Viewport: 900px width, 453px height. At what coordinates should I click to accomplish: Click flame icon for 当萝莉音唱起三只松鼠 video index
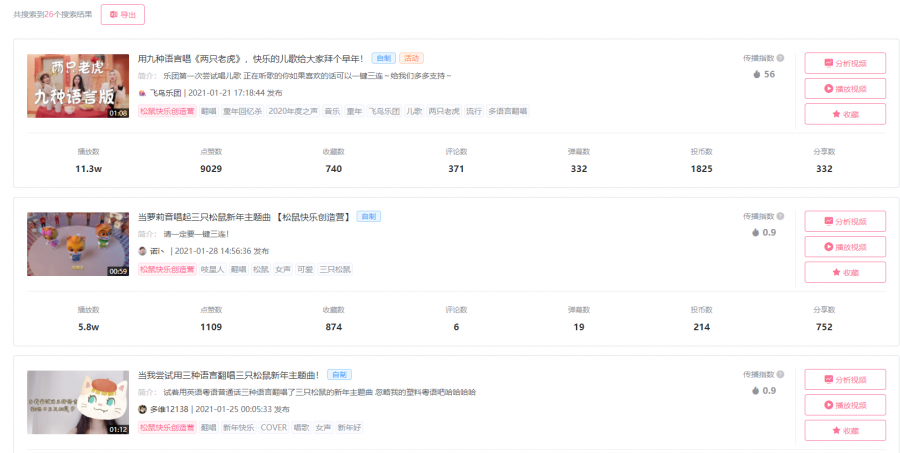(x=755, y=233)
